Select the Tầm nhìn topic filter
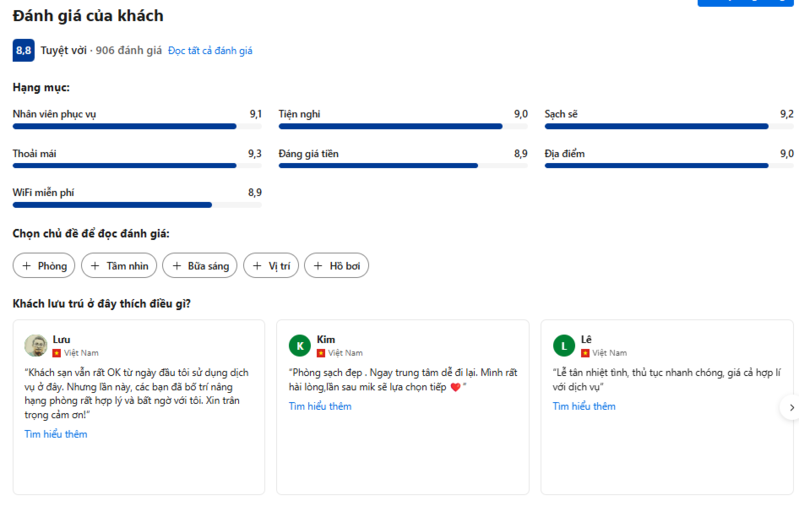The width and height of the screenshot is (799, 512). [x=119, y=266]
